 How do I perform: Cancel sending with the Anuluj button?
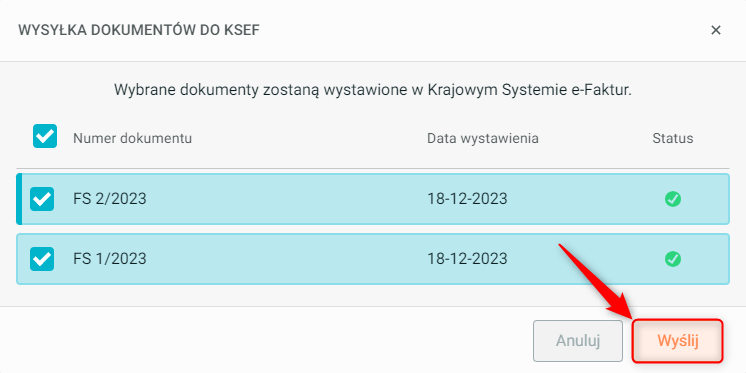(578, 341)
